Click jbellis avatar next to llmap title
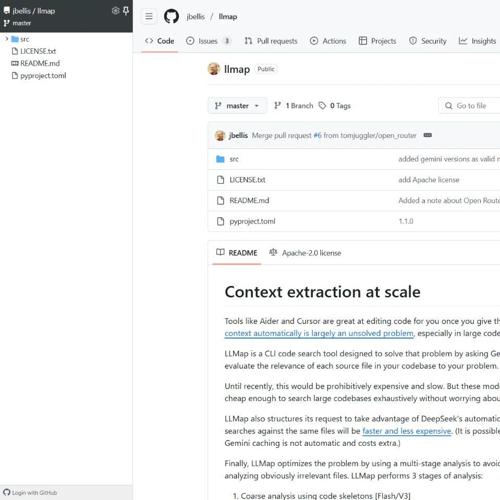The image size is (500, 500). coord(214,69)
